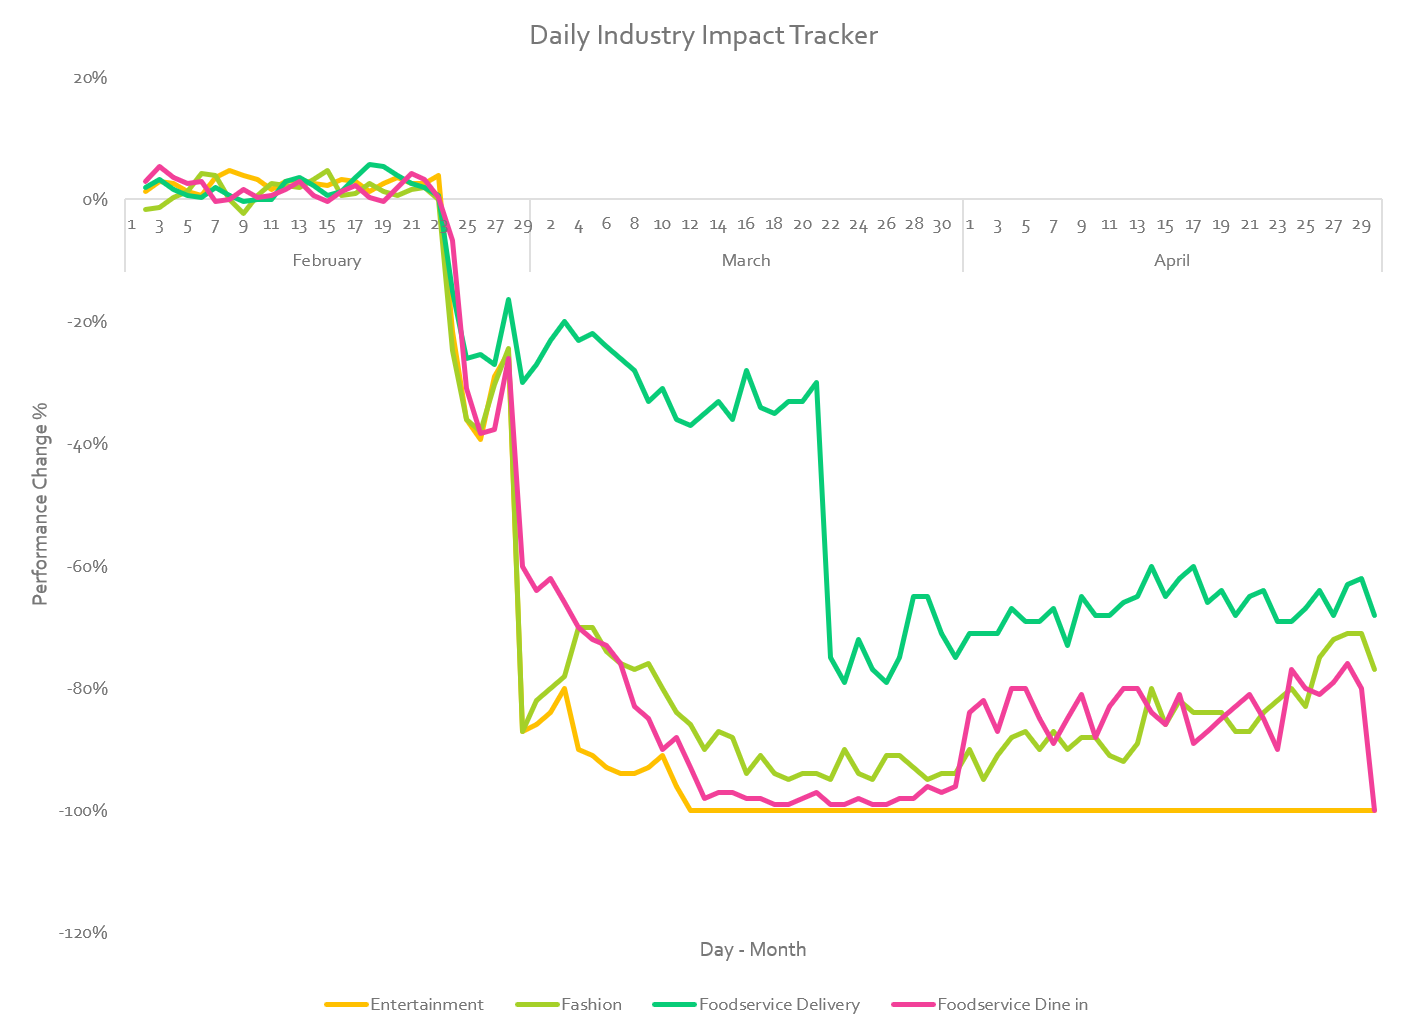Select the Day - Month axis title
This screenshot has height=1035, width=1407.
point(752,950)
